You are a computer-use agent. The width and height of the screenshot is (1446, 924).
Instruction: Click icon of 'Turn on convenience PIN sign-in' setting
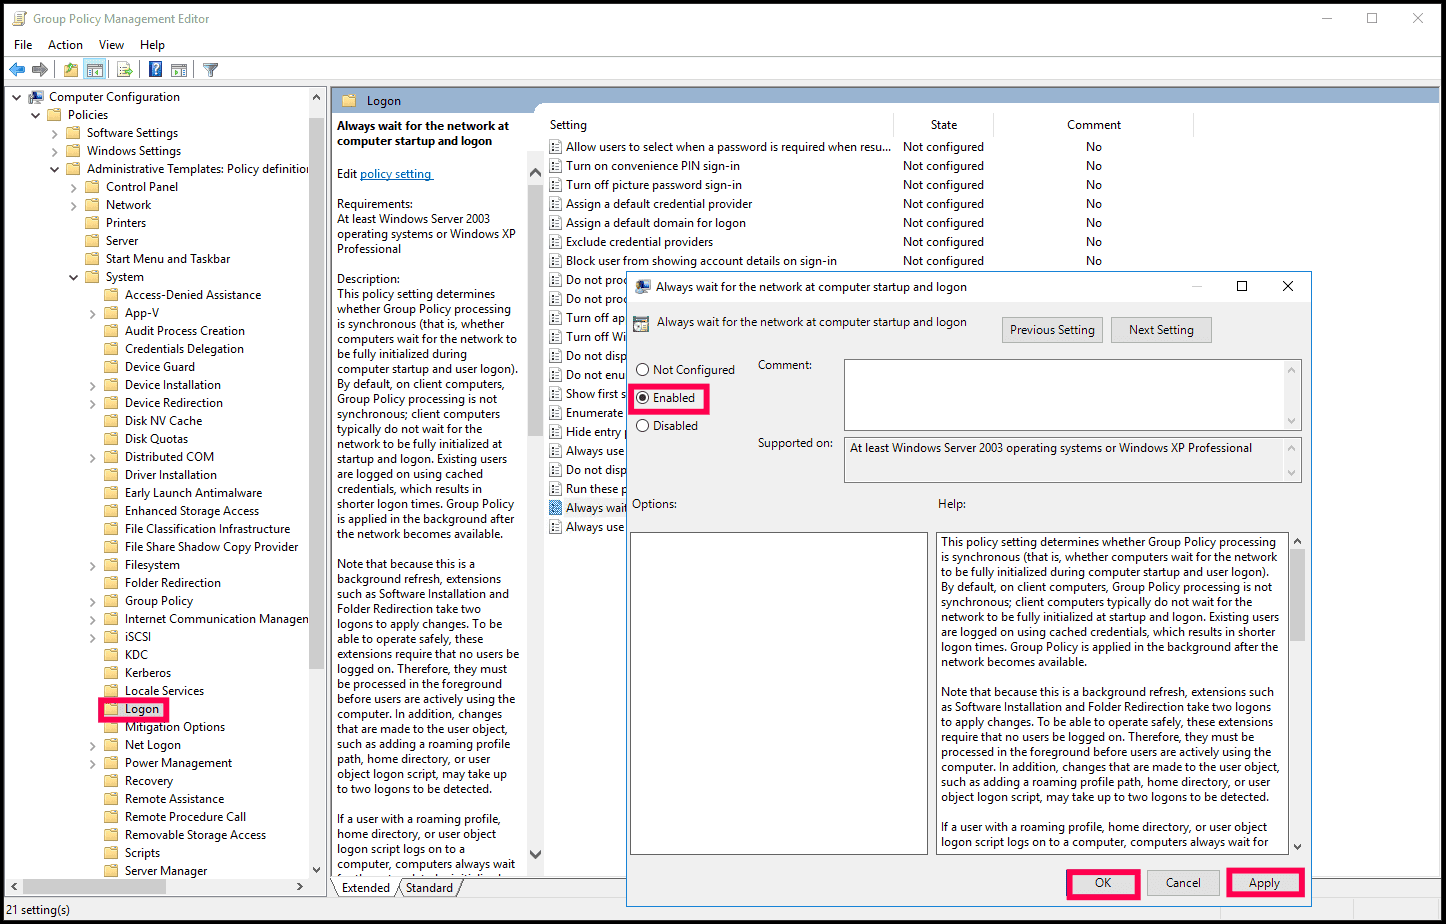click(x=556, y=166)
